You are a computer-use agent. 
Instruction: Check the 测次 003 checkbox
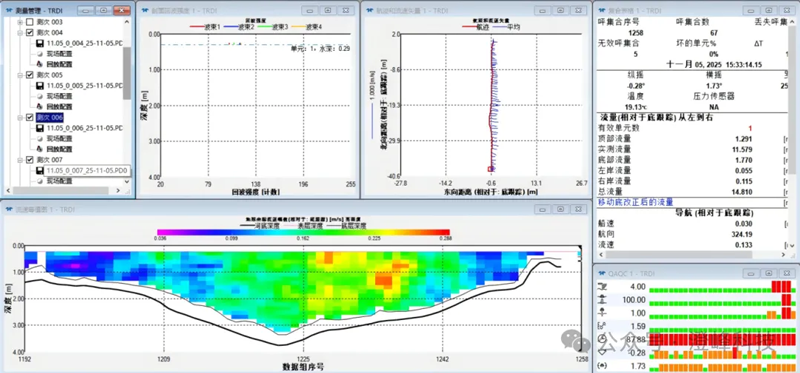(30, 22)
